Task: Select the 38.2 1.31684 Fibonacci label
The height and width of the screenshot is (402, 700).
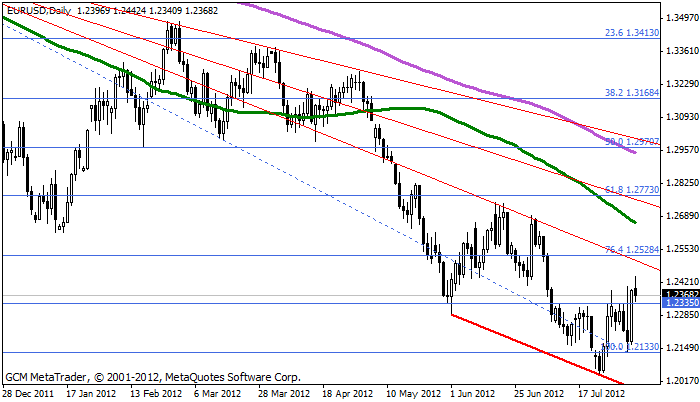Action: click(x=632, y=92)
